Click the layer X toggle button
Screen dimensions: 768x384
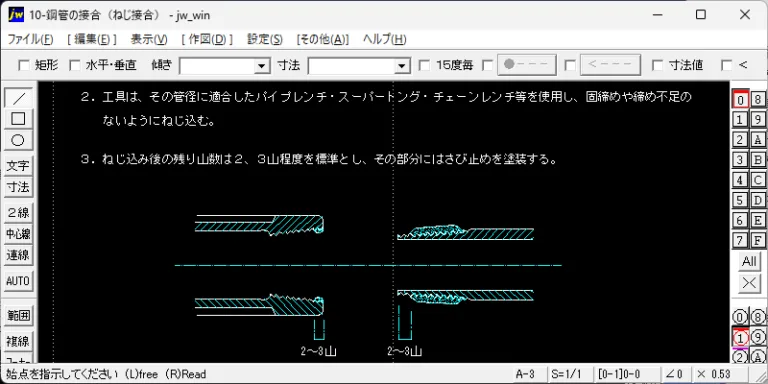[749, 284]
